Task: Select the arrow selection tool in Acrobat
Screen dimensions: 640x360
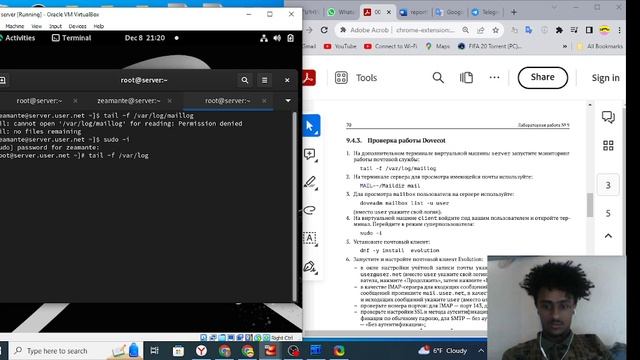Action: pyautogui.click(x=310, y=126)
